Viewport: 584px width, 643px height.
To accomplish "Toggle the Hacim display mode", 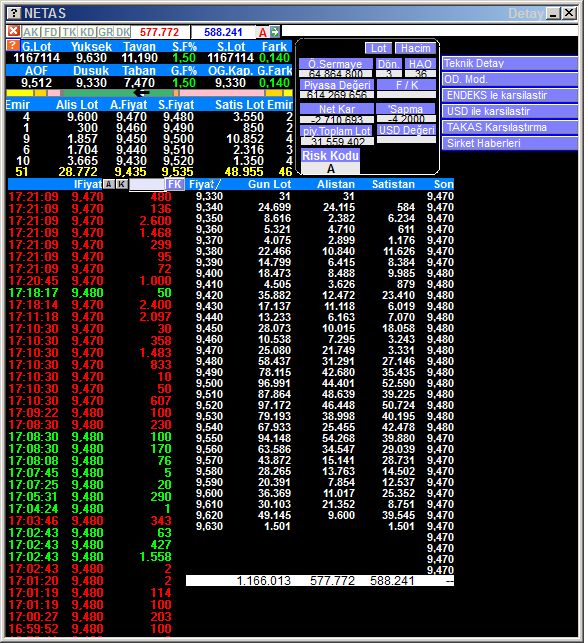I will (x=415, y=48).
